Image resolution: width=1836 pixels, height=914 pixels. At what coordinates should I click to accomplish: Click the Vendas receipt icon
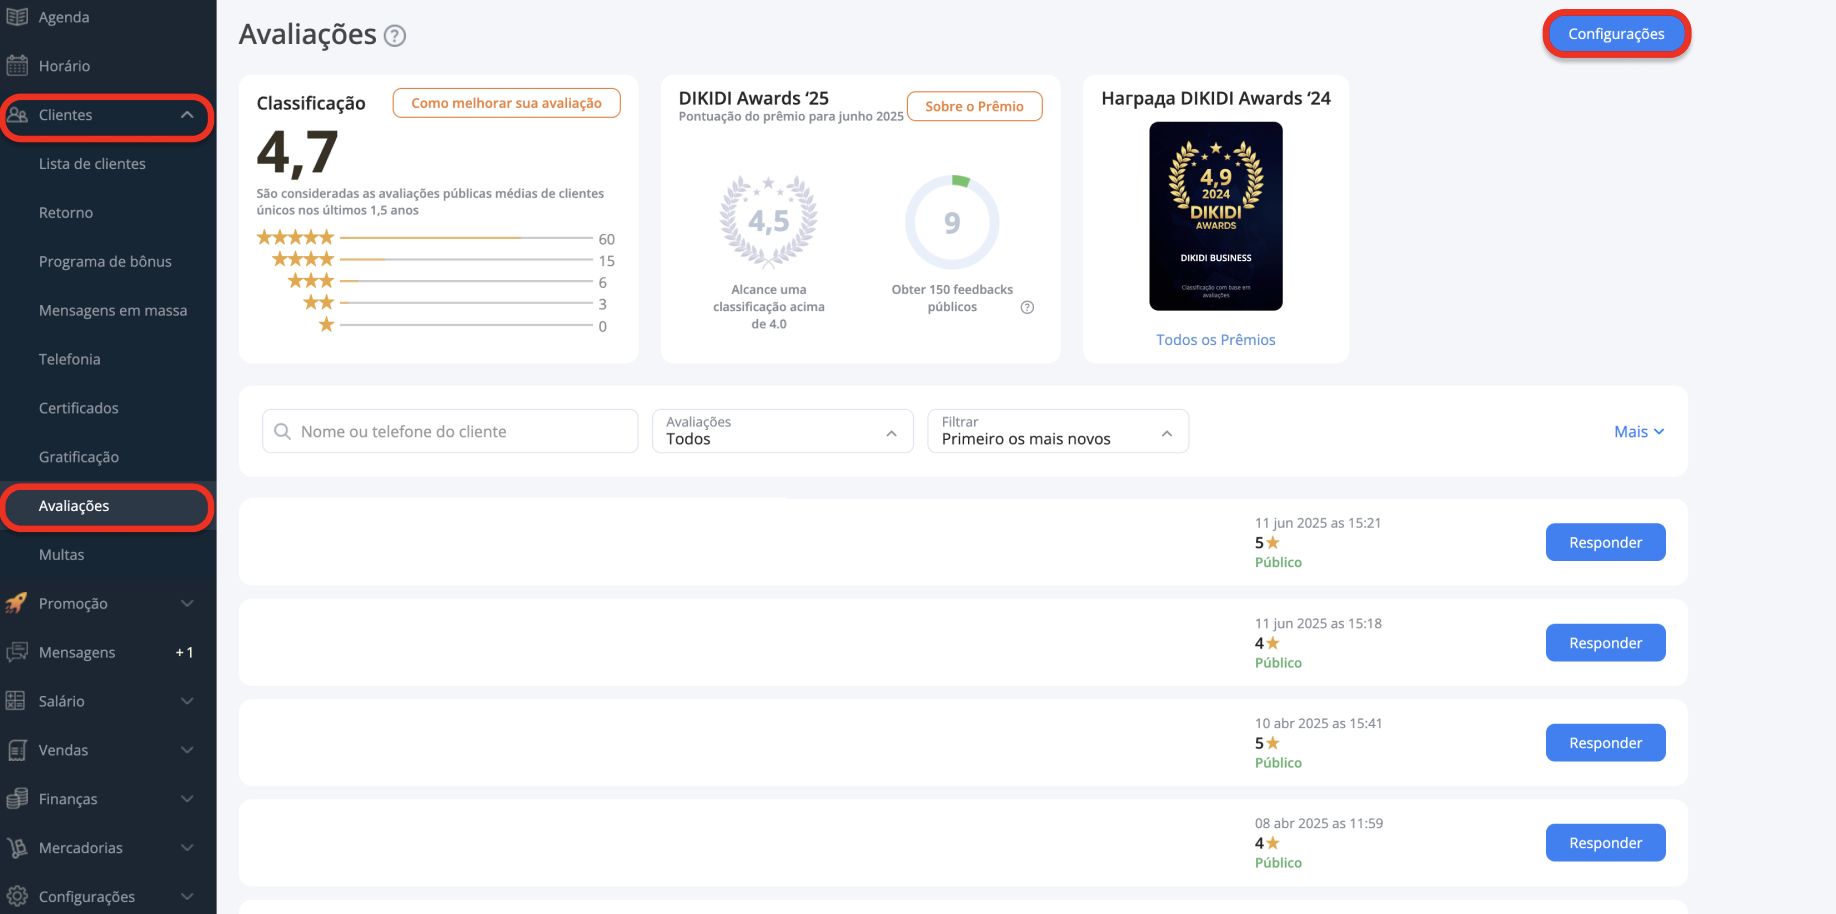pos(17,750)
